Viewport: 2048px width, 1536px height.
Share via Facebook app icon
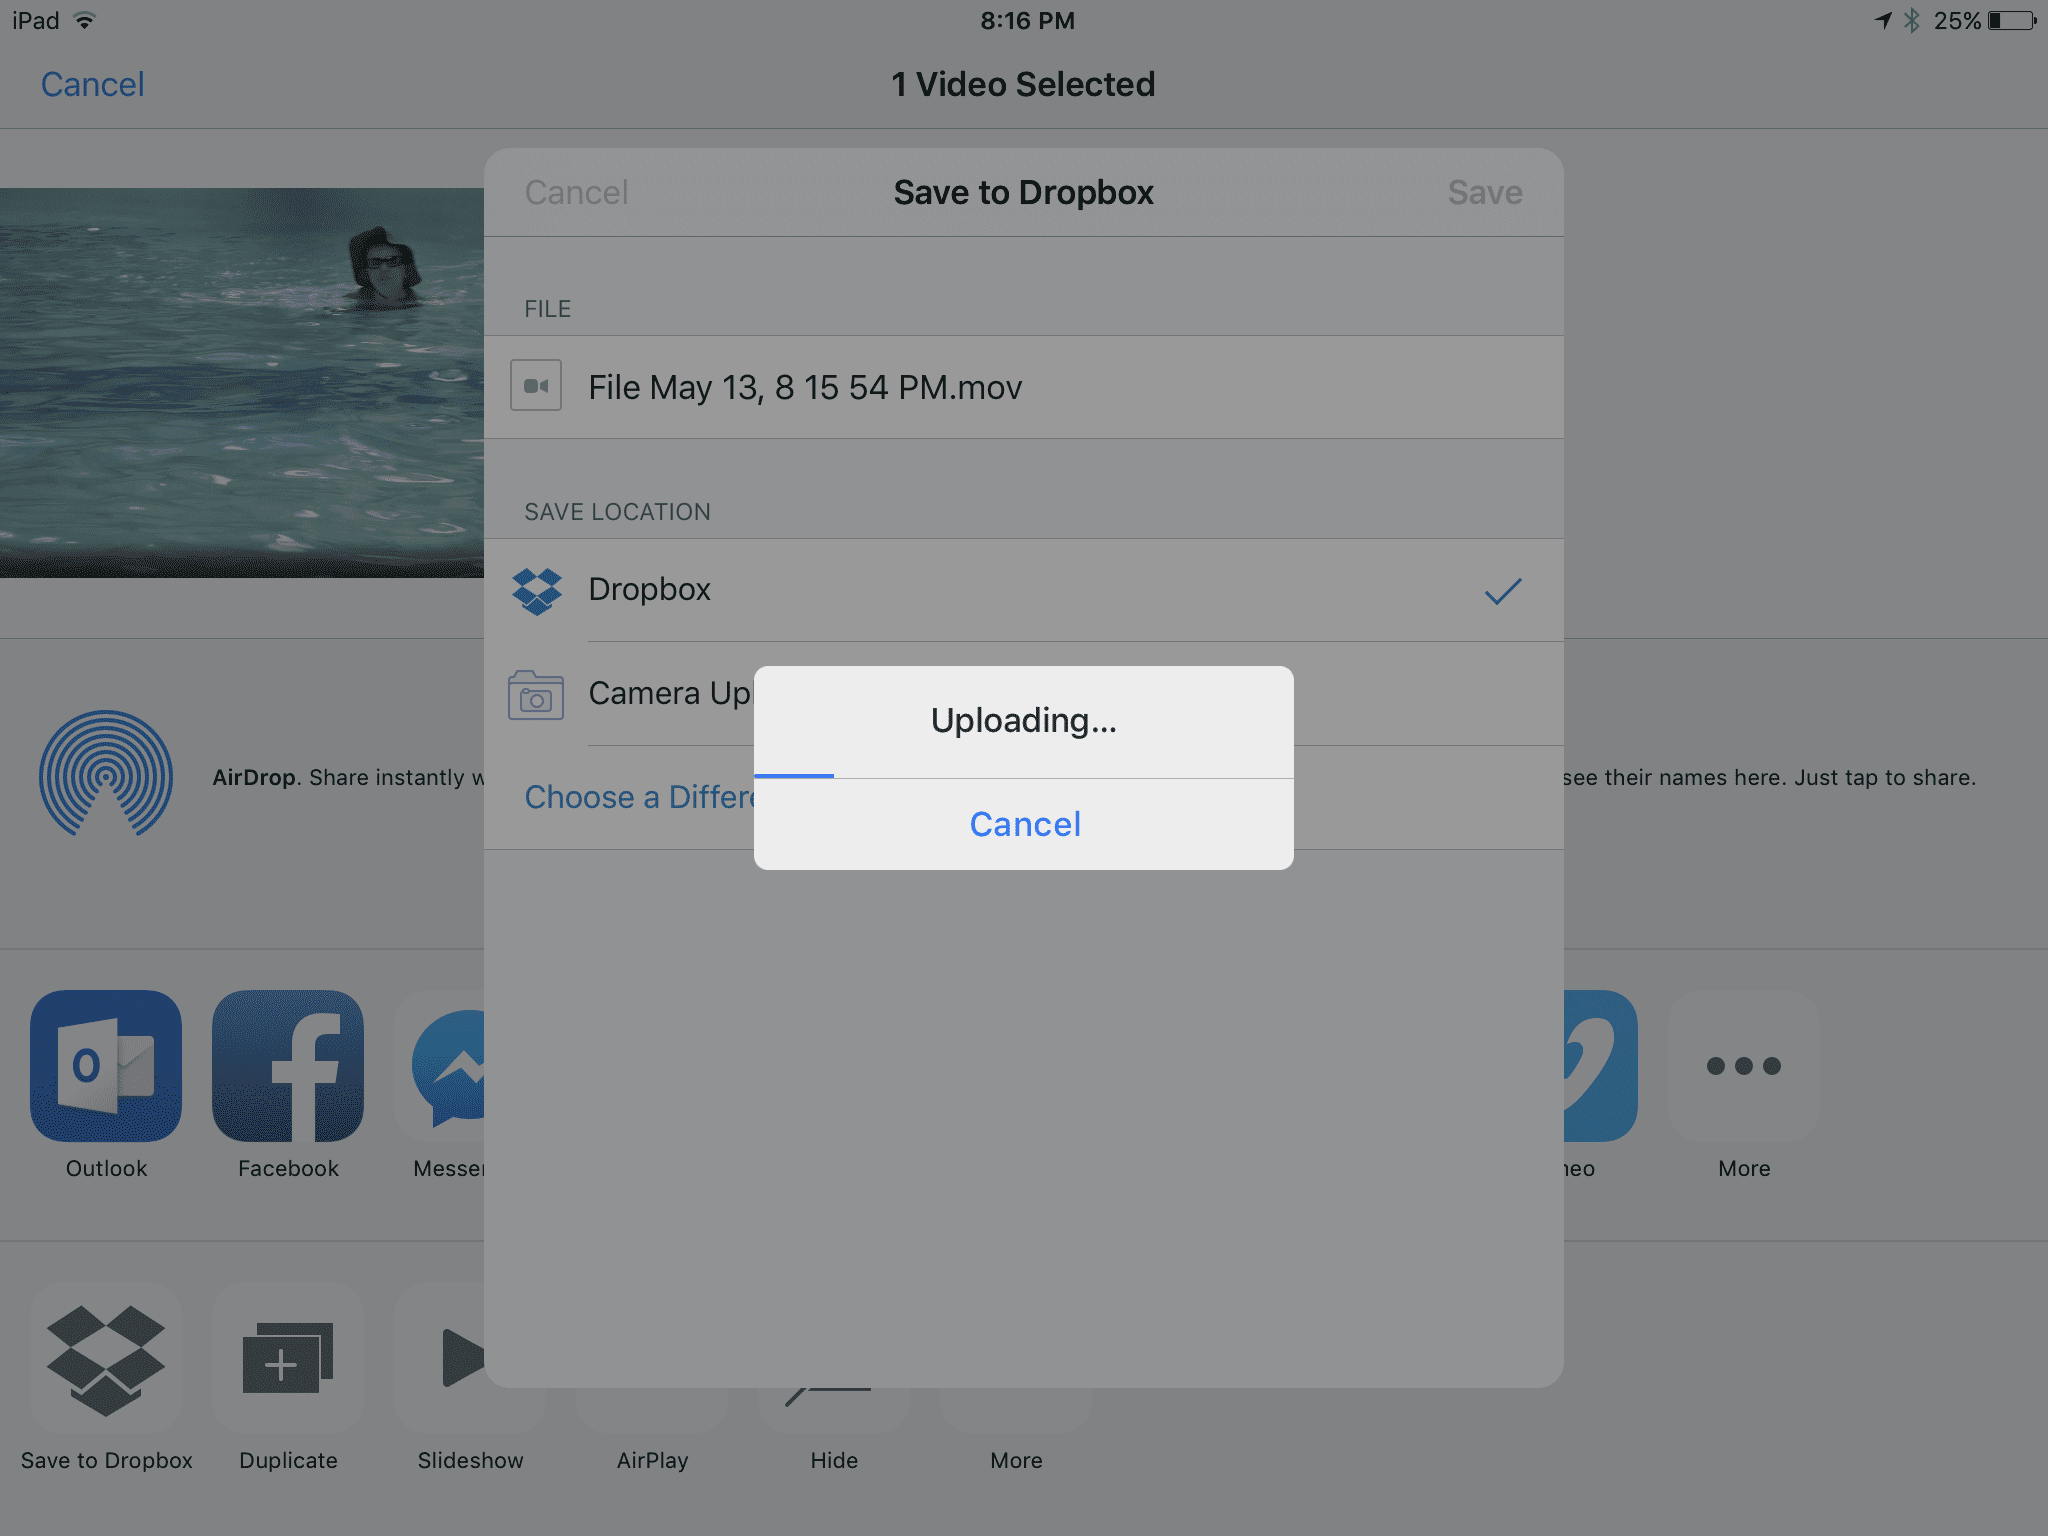click(x=288, y=1066)
